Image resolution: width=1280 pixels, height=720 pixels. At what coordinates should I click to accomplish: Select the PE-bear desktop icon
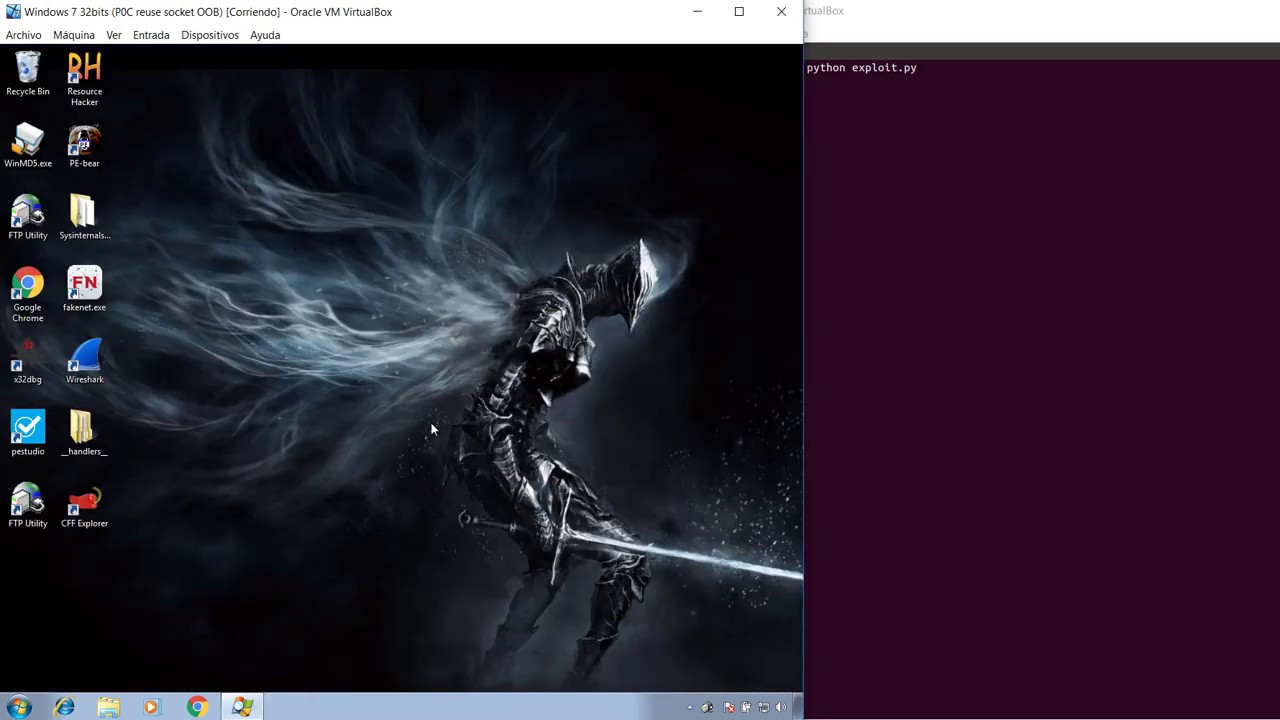pyautogui.click(x=84, y=146)
